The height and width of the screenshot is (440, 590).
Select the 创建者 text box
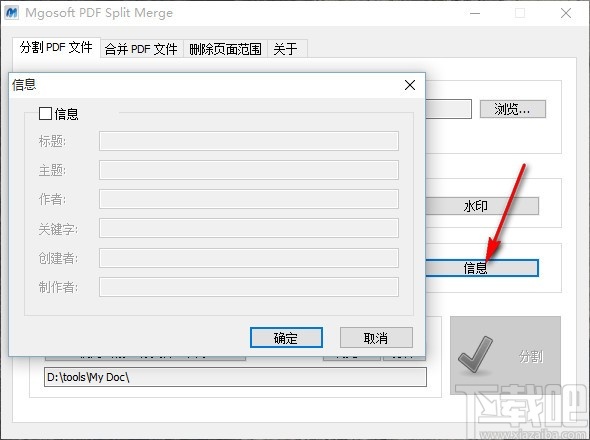pos(249,258)
